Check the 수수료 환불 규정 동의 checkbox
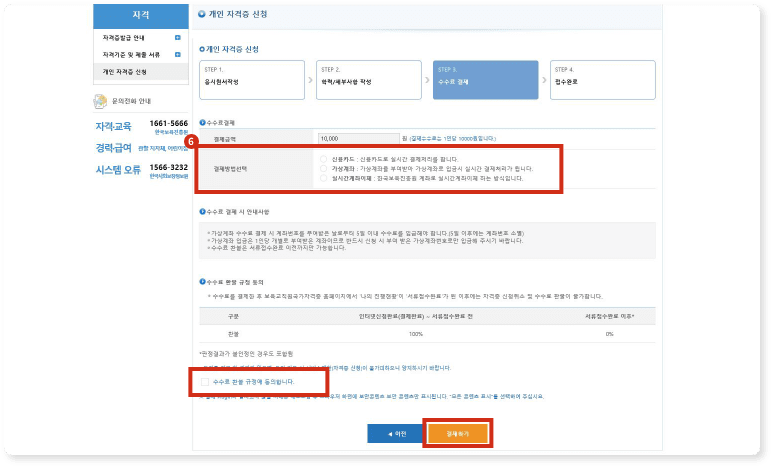The image size is (772, 467). click(205, 382)
